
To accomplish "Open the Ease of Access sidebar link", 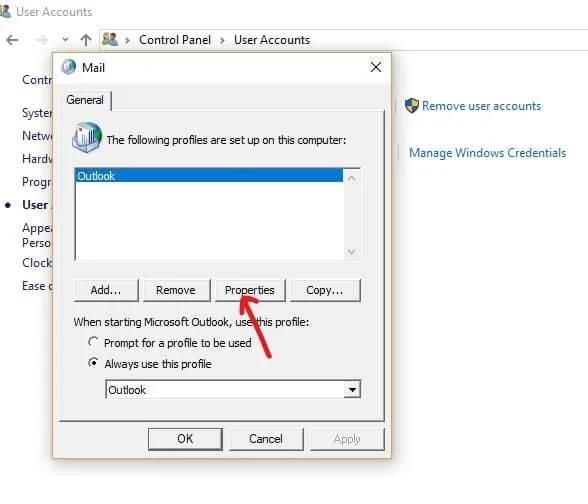I will pos(37,286).
